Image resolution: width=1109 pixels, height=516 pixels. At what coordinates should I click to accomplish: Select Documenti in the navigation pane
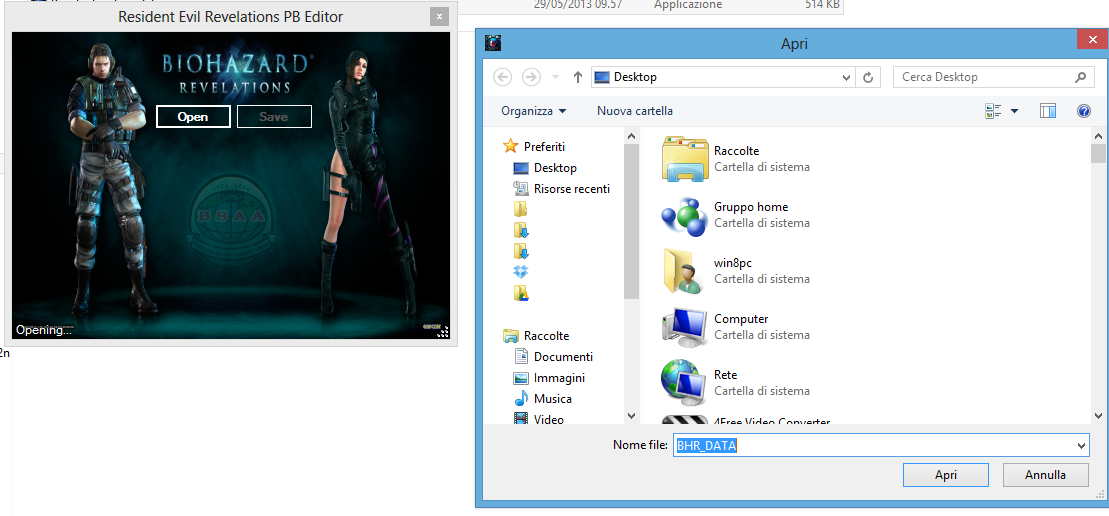562,357
